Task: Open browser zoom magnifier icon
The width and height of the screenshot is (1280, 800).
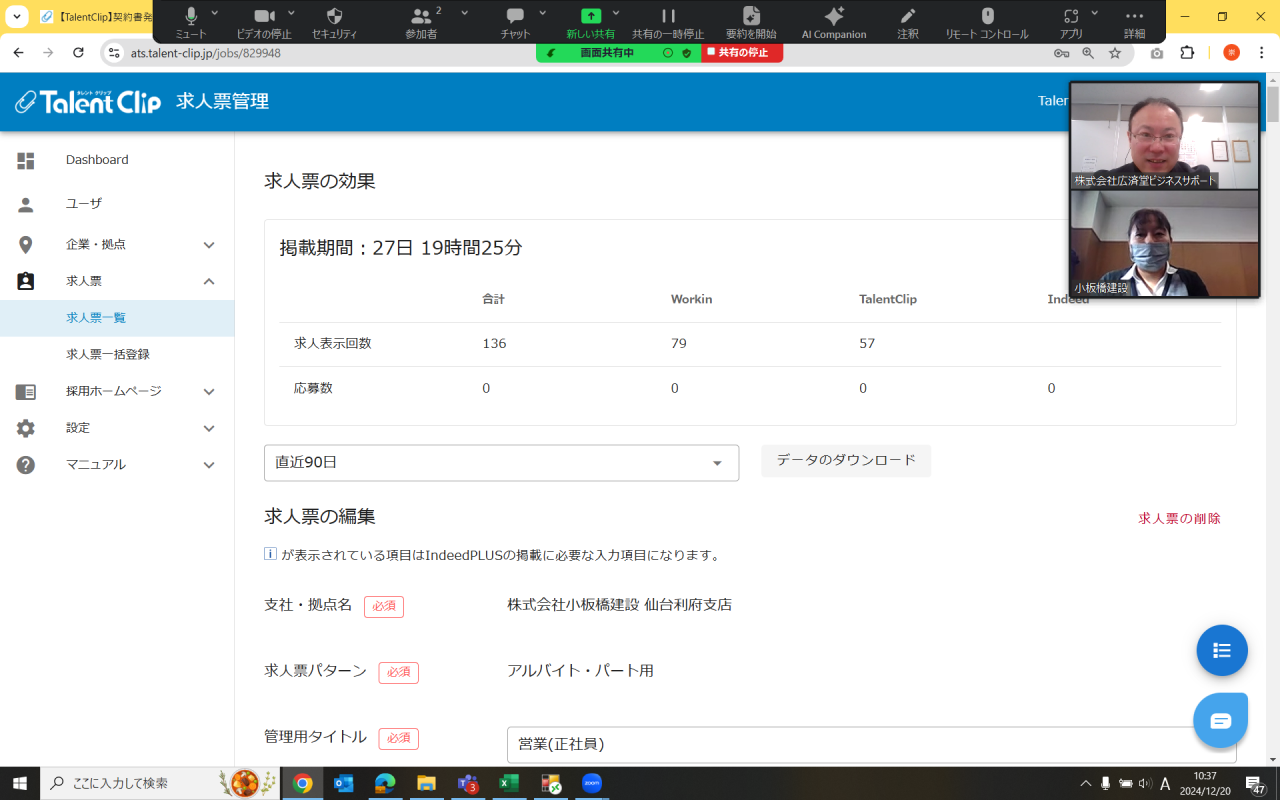Action: point(1088,53)
